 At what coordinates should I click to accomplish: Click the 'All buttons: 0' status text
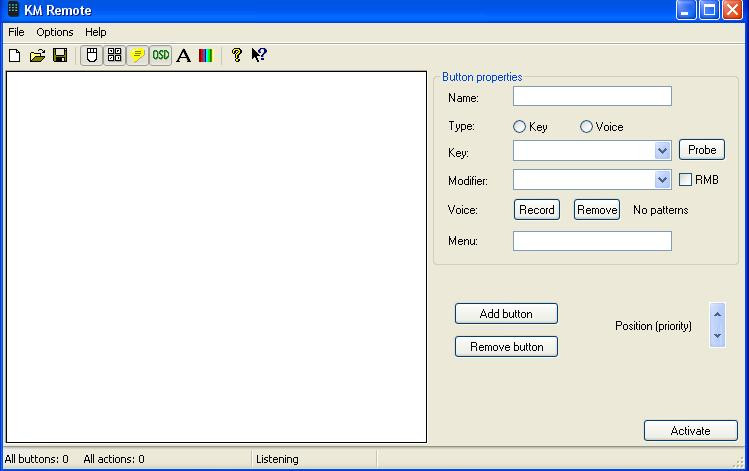[37, 459]
